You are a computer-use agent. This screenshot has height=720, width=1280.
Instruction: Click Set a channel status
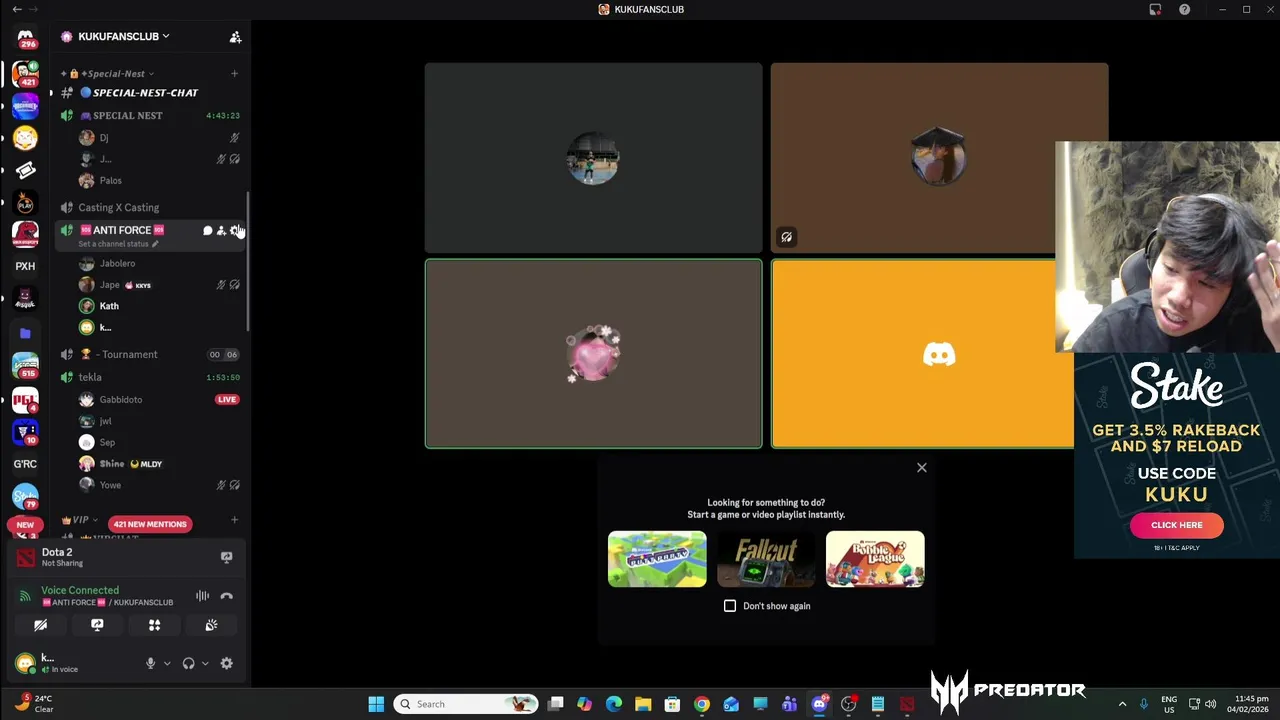click(x=118, y=244)
